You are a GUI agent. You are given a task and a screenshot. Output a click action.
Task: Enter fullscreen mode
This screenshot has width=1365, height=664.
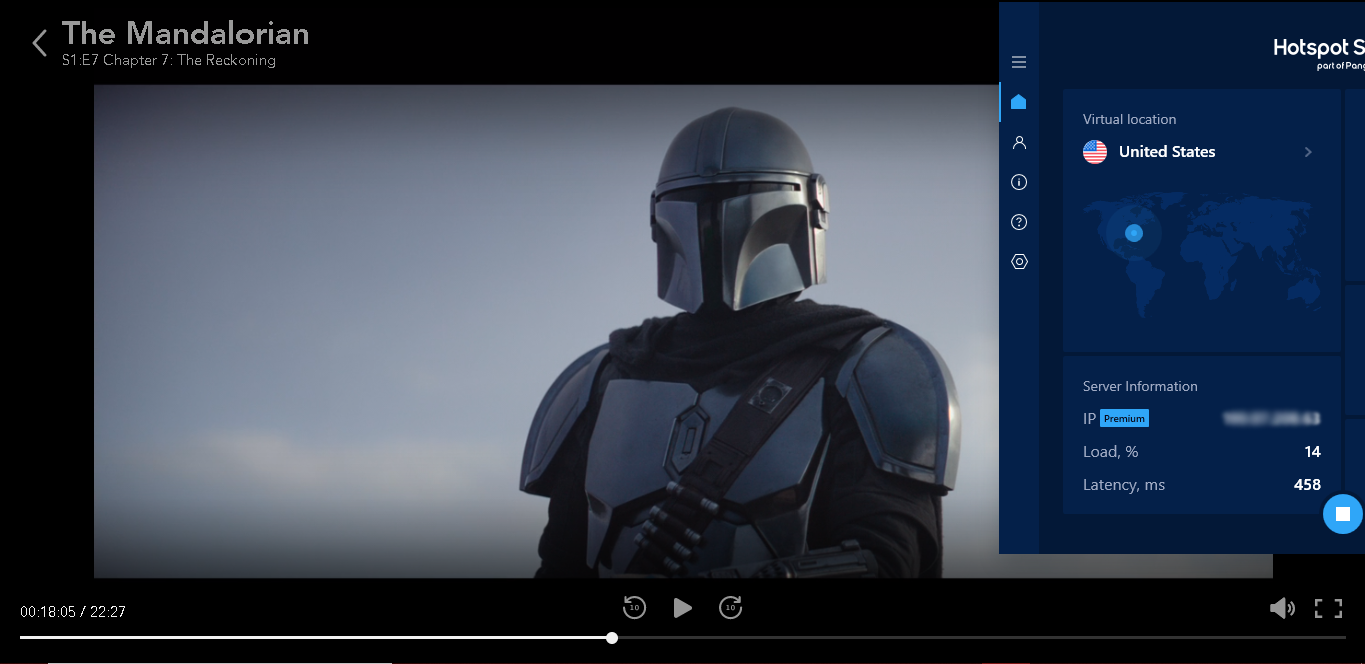(x=1328, y=608)
